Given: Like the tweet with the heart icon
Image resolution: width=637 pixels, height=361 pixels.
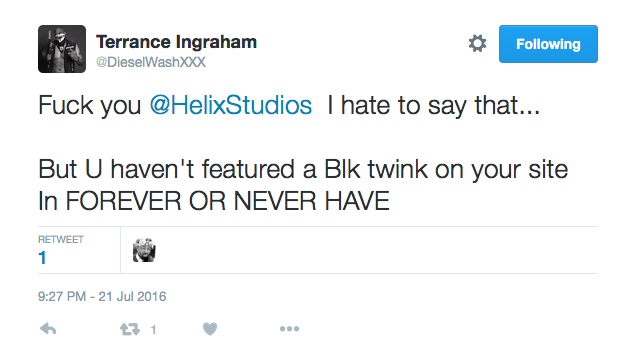Looking at the screenshot, I should pyautogui.click(x=210, y=329).
